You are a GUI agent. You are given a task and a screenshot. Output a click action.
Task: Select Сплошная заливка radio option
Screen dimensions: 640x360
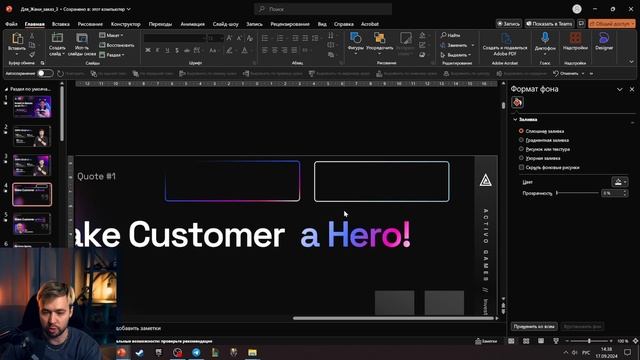[x=521, y=131]
